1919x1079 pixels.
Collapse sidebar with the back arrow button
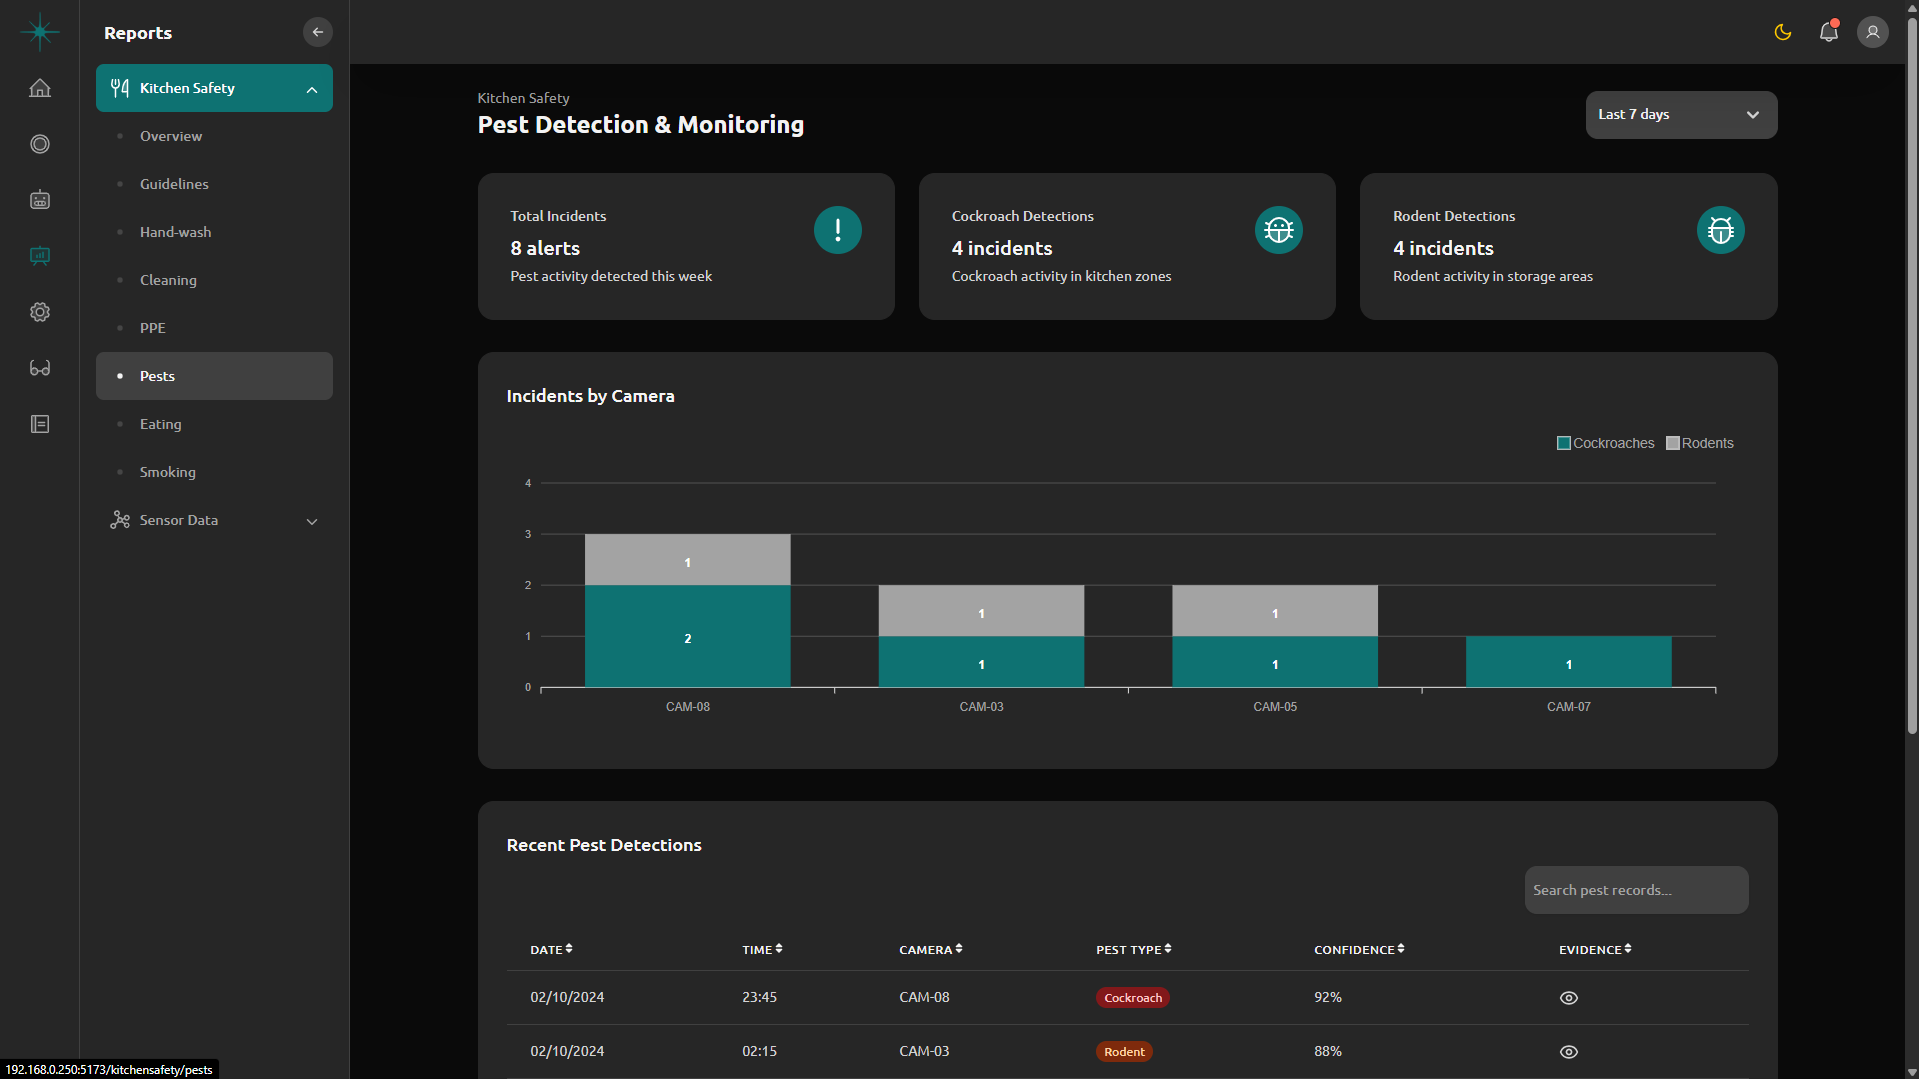point(318,32)
